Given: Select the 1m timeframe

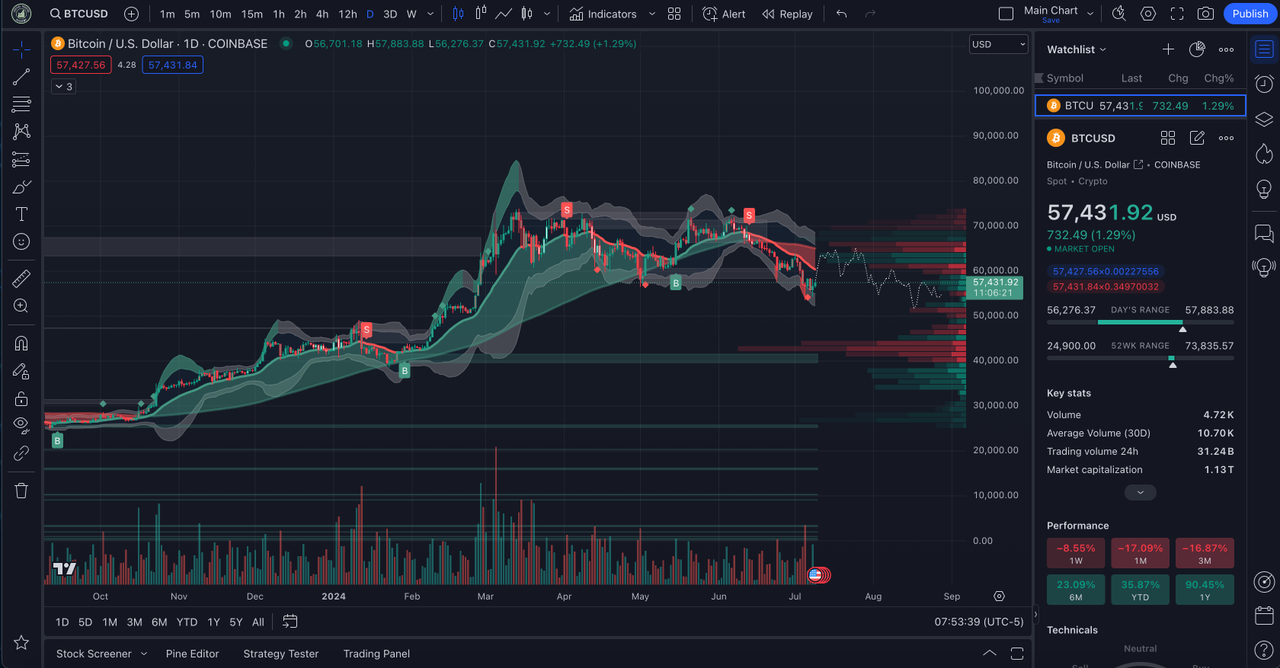Looking at the screenshot, I should coord(167,14).
